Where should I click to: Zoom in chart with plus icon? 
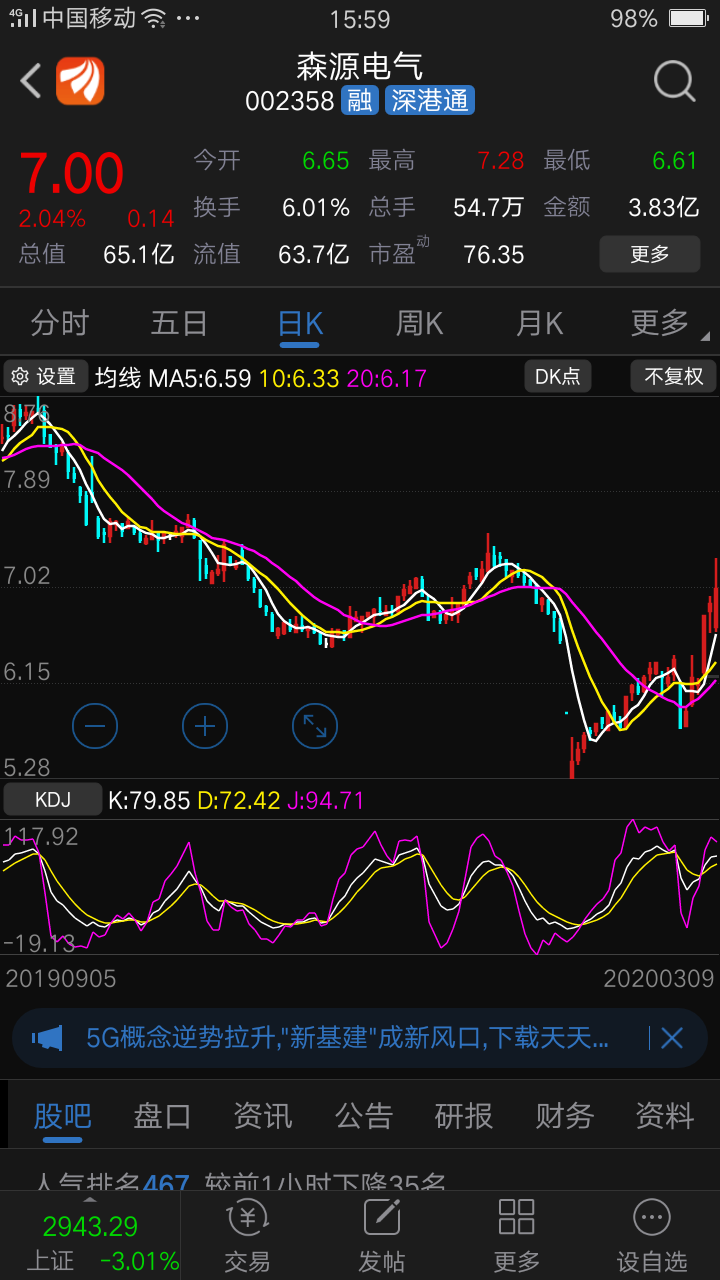coord(205,726)
